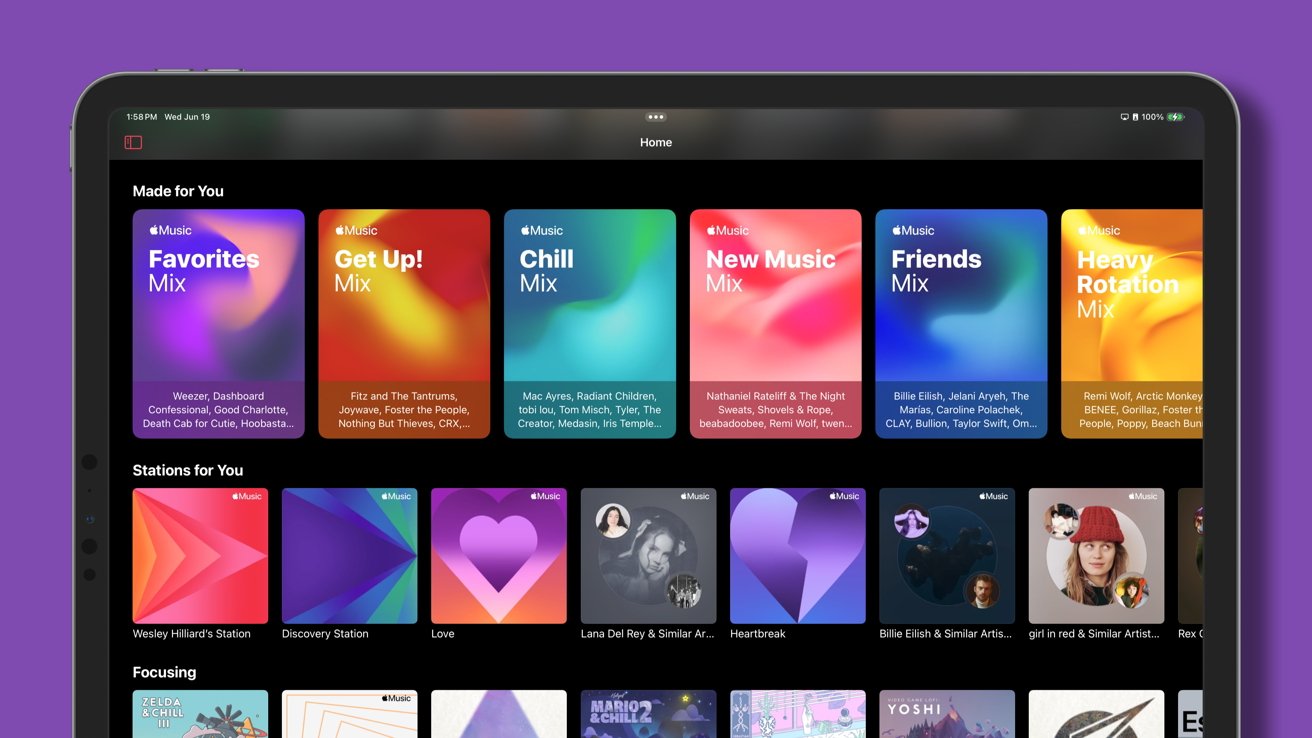
Task: Select the Lana Del Rey & Similar Ar... label
Action: 648,634
